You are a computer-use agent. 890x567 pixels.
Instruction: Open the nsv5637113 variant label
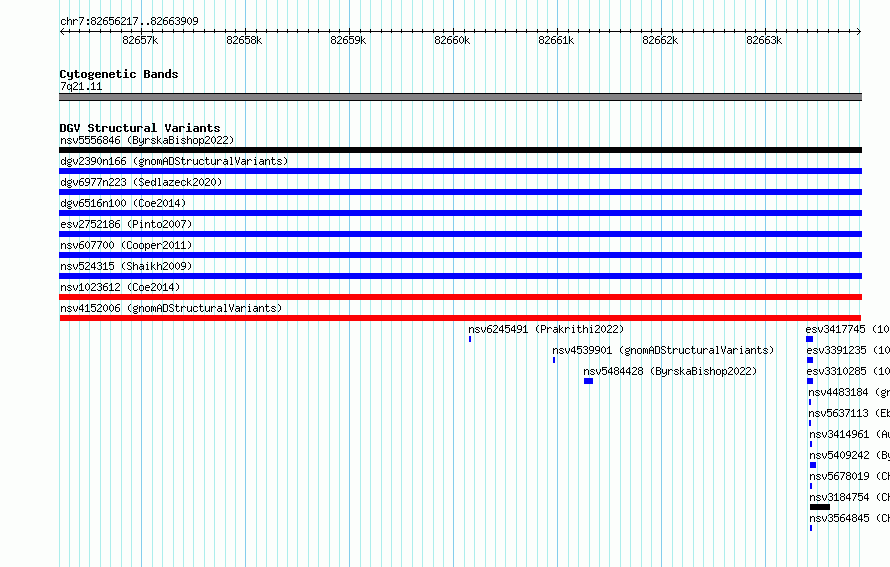click(849, 413)
